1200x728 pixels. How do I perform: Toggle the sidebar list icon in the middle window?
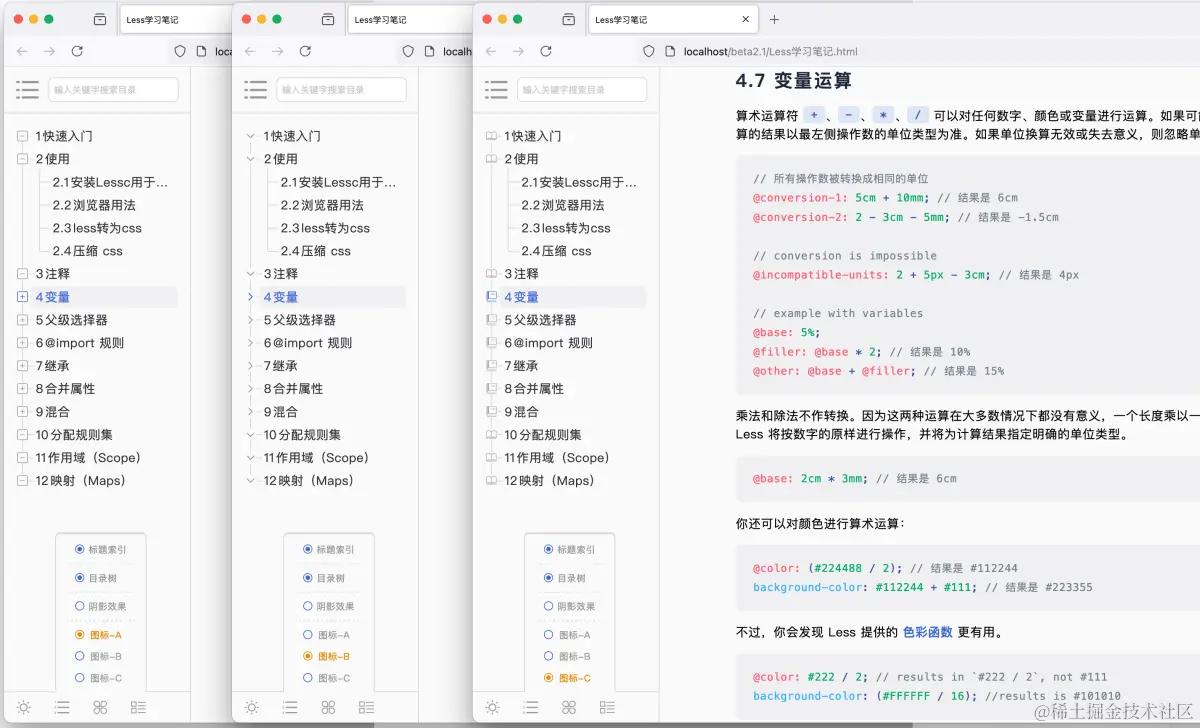[x=255, y=90]
